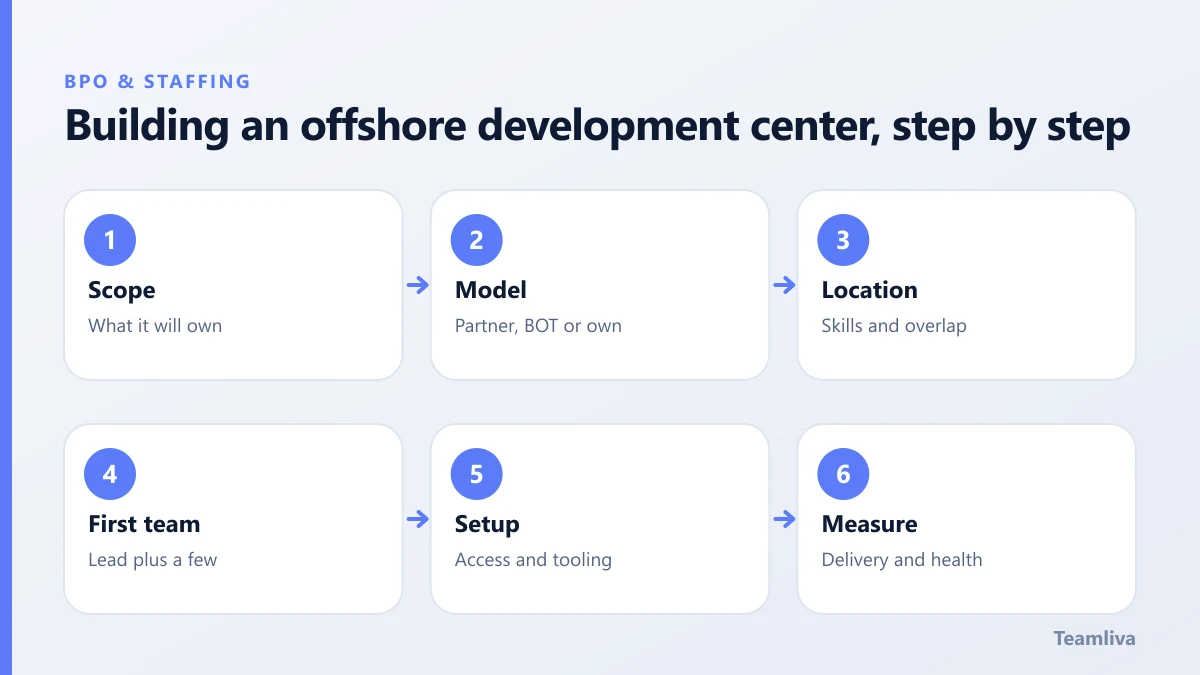The width and height of the screenshot is (1200, 675).
Task: Click the number 5 badge on Setup card
Action: click(477, 474)
